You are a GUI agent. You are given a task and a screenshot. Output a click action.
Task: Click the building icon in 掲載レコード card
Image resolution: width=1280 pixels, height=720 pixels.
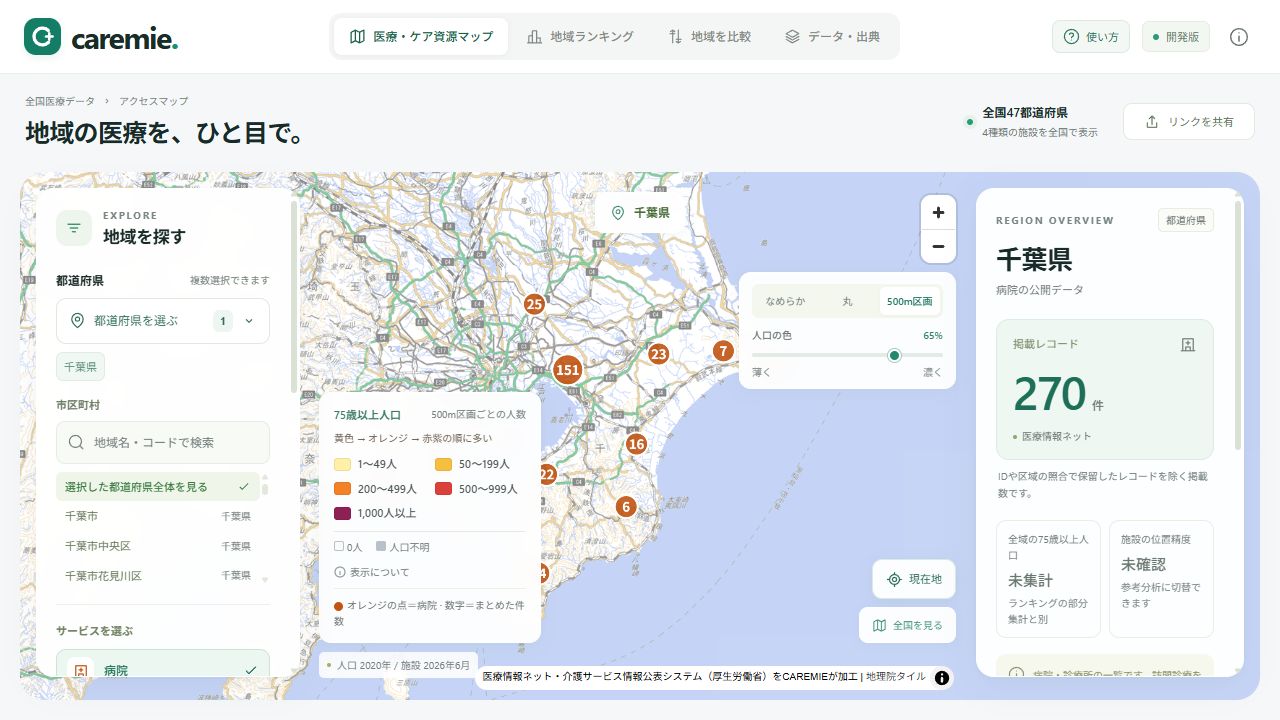(1188, 344)
